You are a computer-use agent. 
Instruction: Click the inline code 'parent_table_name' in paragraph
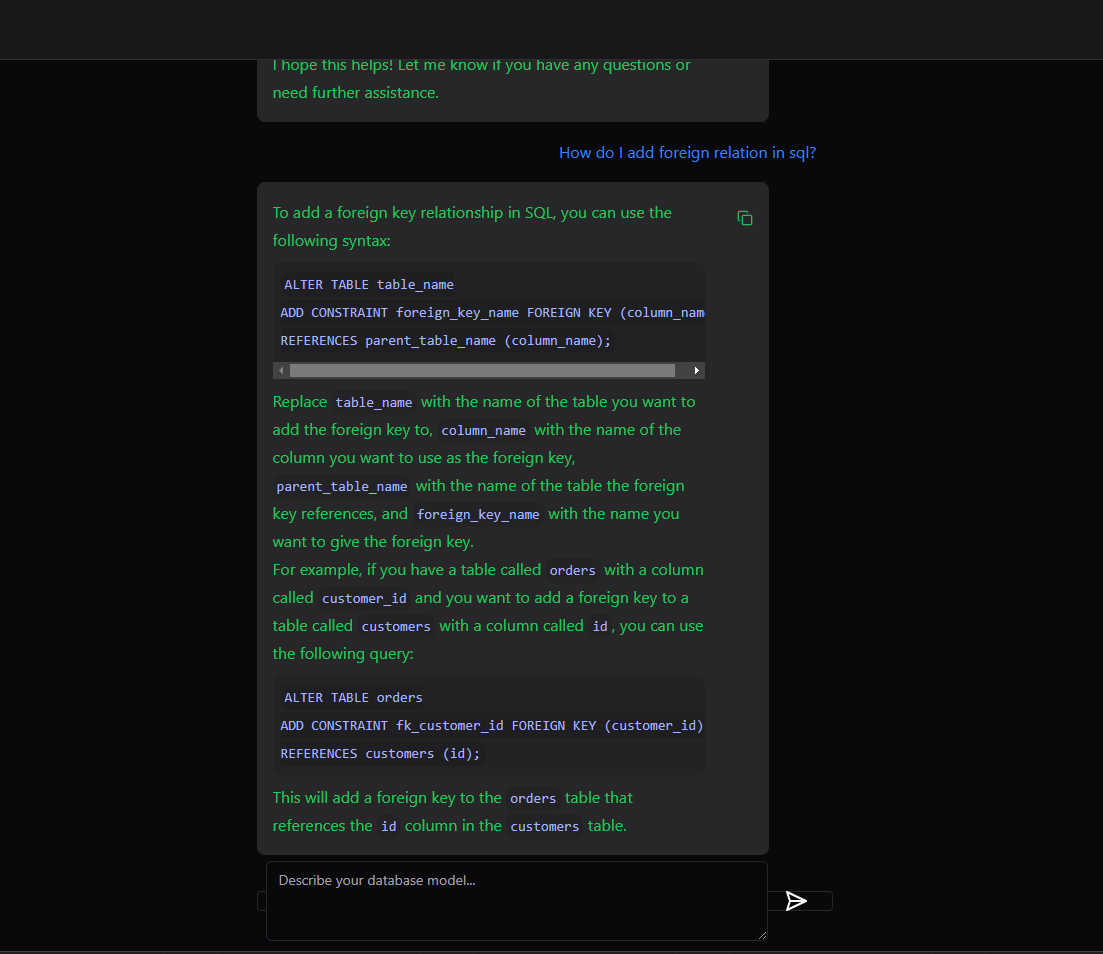click(x=342, y=486)
